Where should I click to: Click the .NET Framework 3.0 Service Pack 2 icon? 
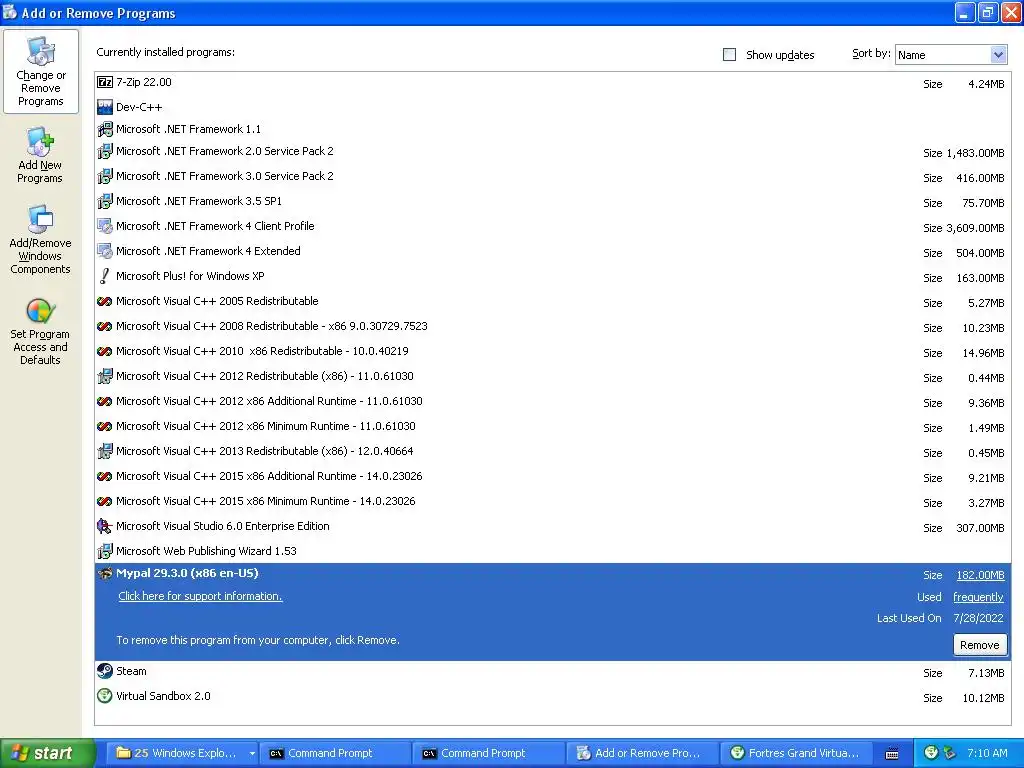[104, 176]
